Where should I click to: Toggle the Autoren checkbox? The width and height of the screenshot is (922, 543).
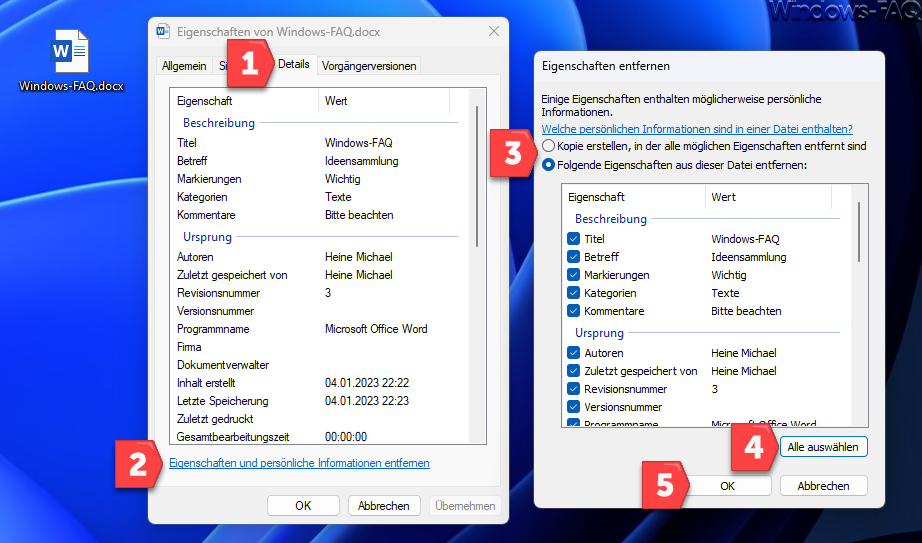tap(573, 353)
